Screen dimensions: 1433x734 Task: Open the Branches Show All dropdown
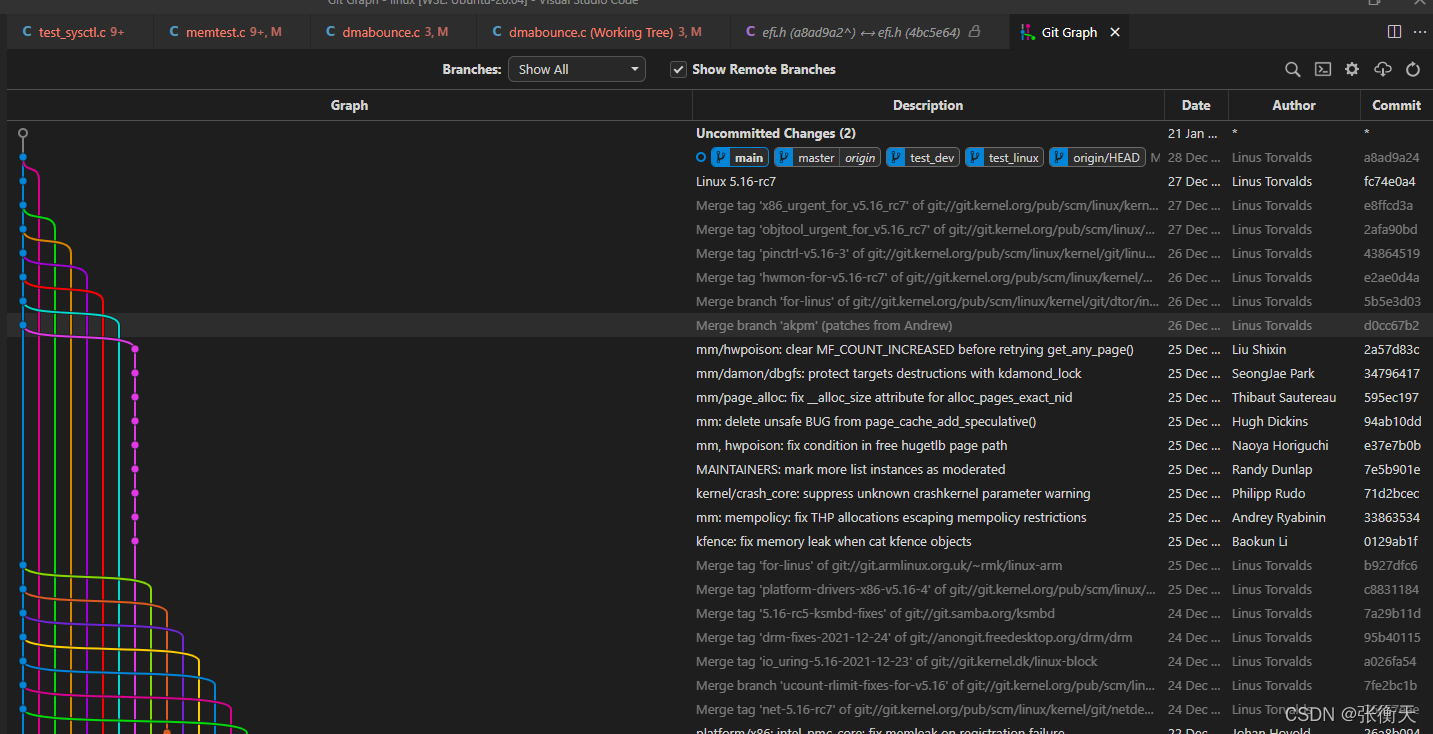(577, 69)
